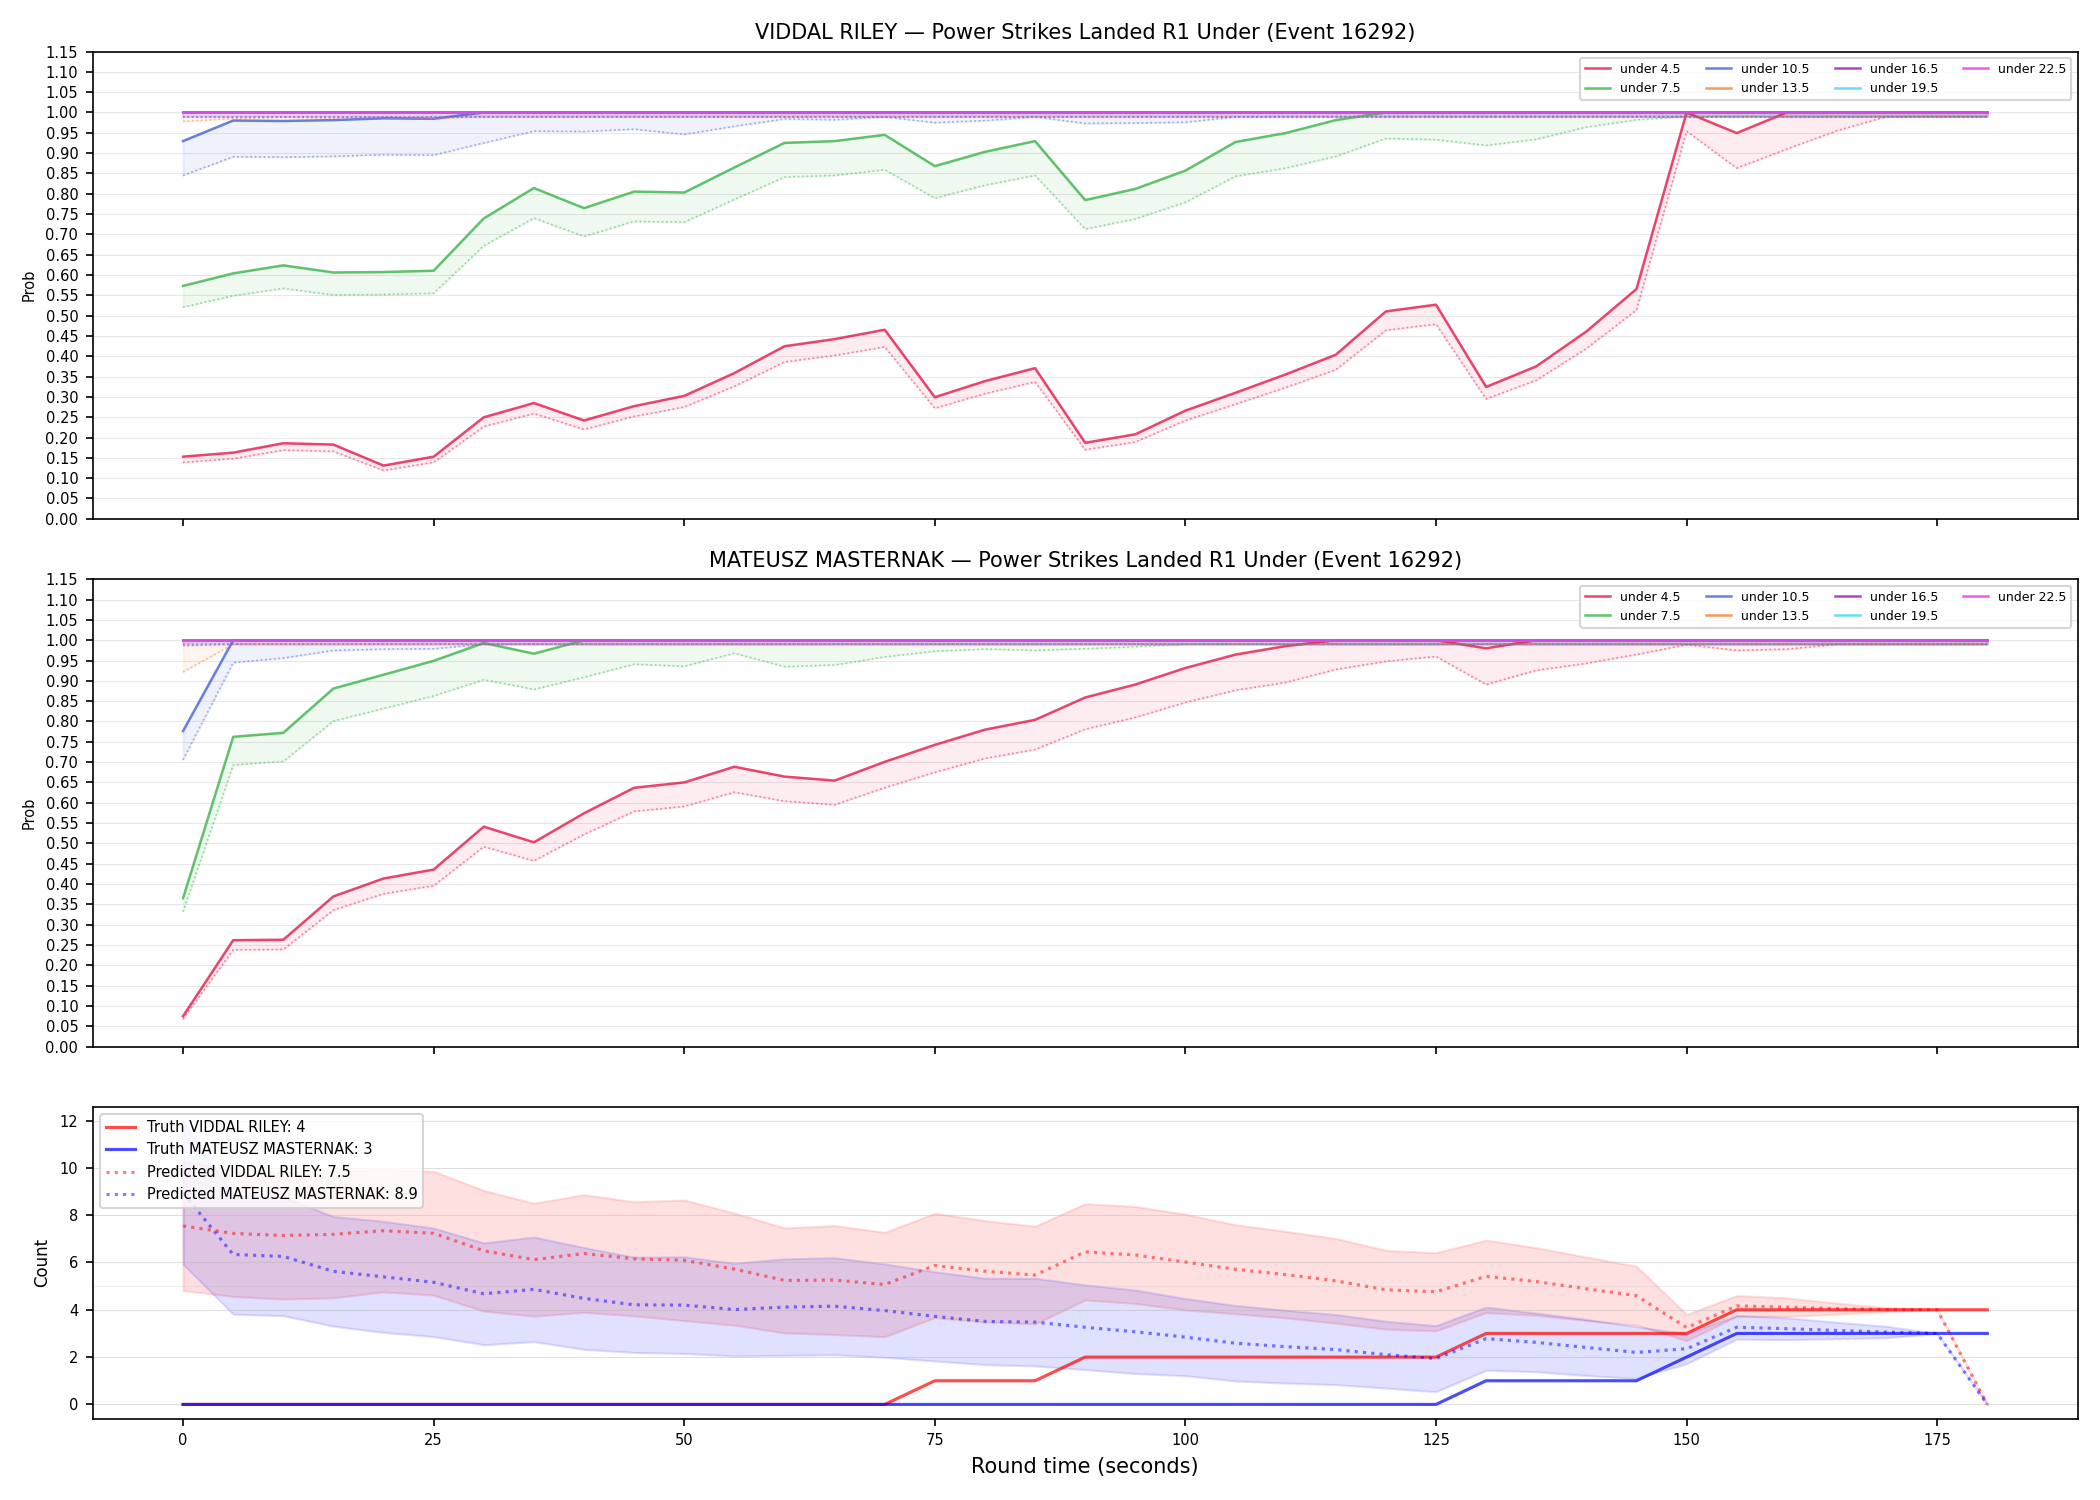
Task: Click the 125 tick label on the time axis
Action: [1436, 1440]
